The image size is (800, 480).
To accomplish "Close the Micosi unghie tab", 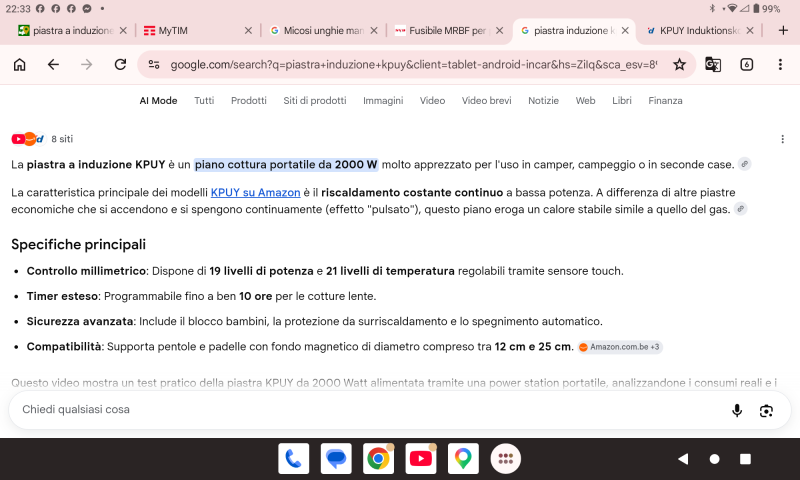I will pyautogui.click(x=374, y=31).
